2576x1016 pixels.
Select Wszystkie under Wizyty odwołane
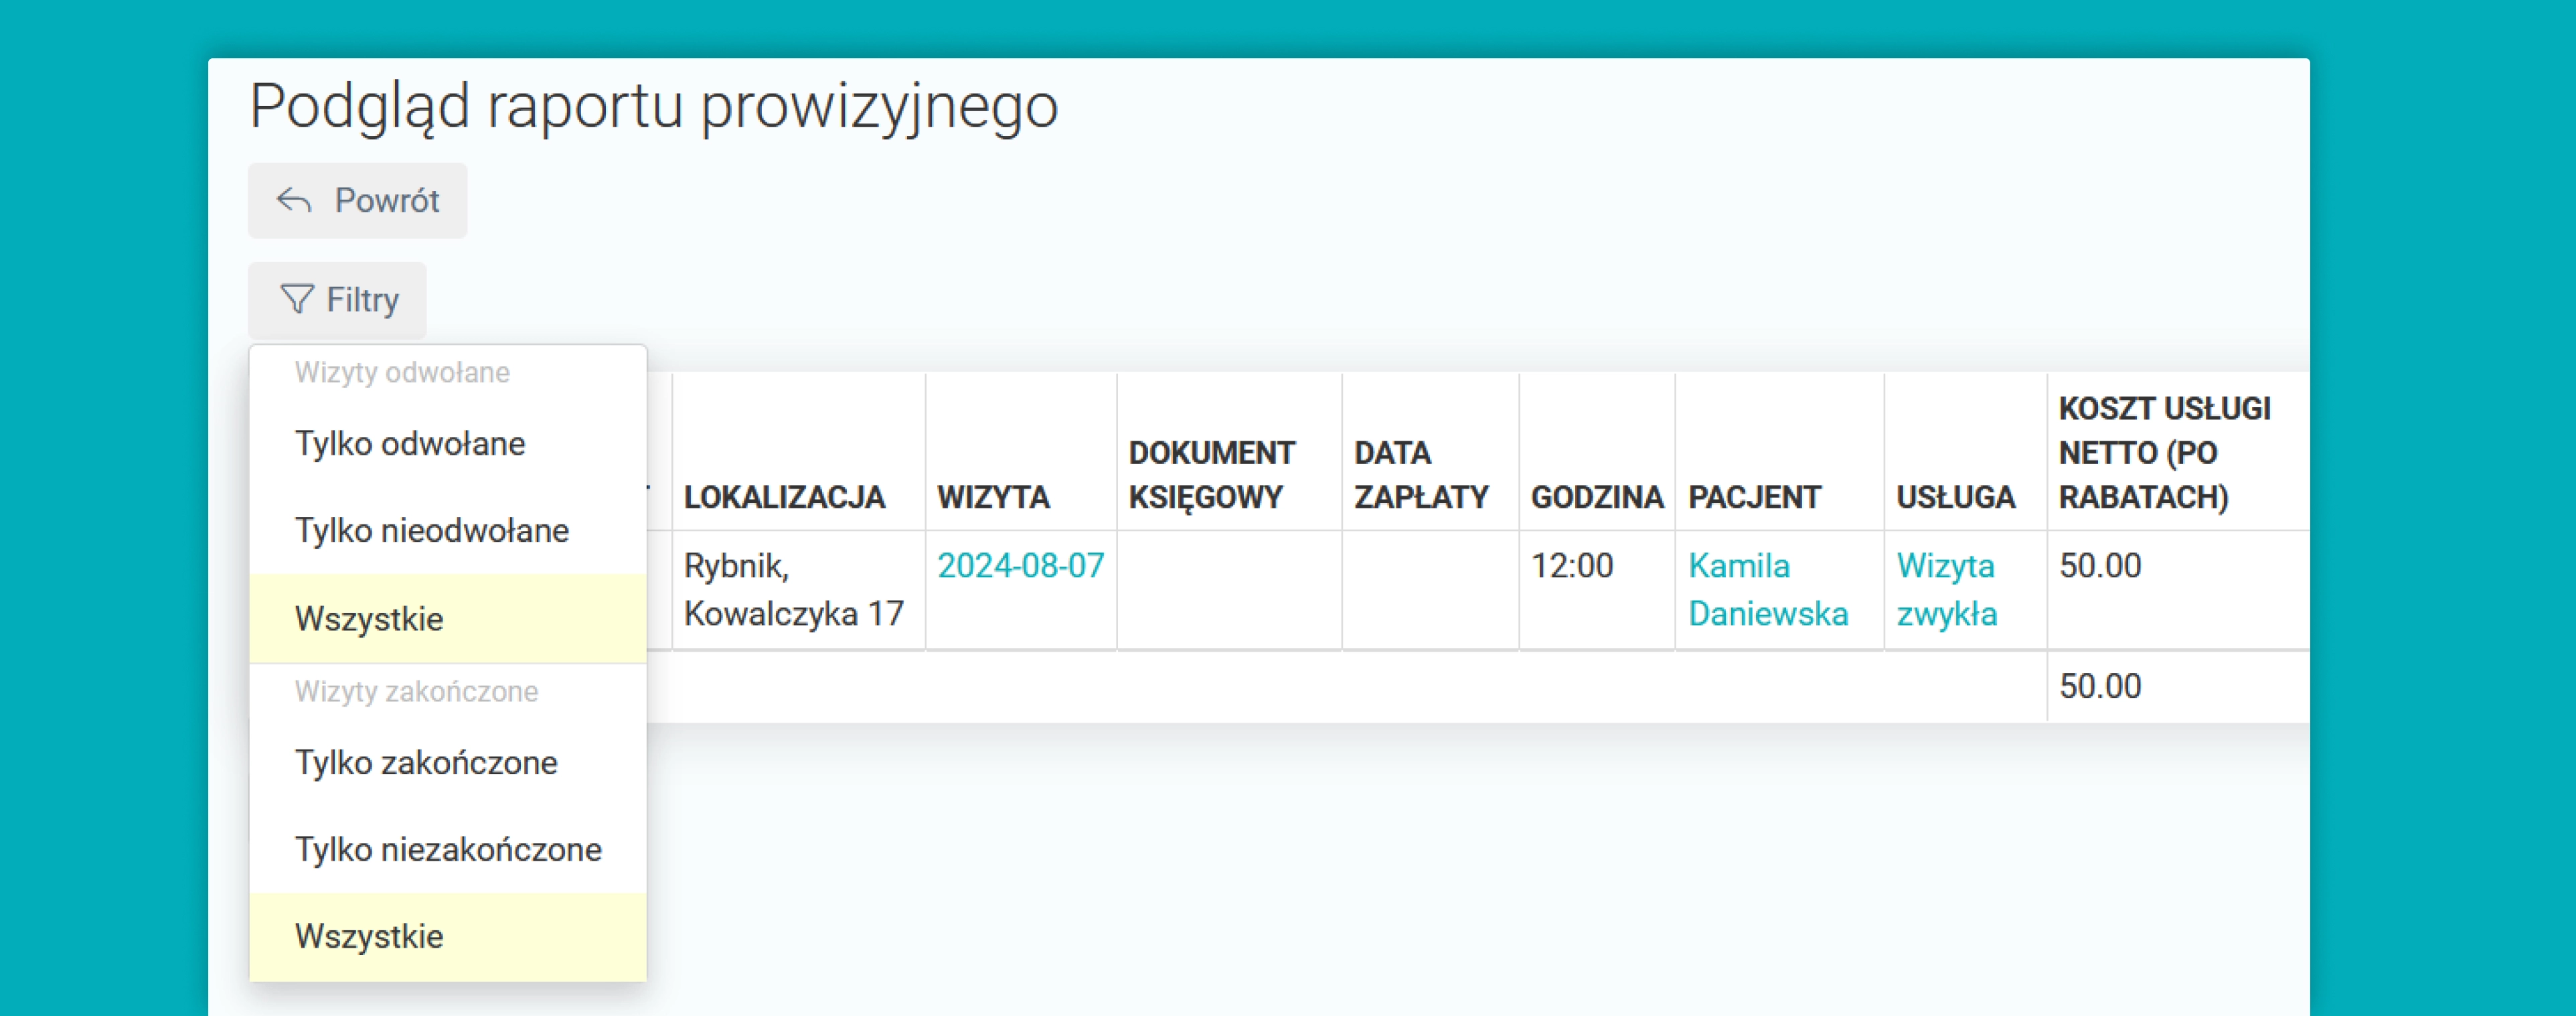448,618
